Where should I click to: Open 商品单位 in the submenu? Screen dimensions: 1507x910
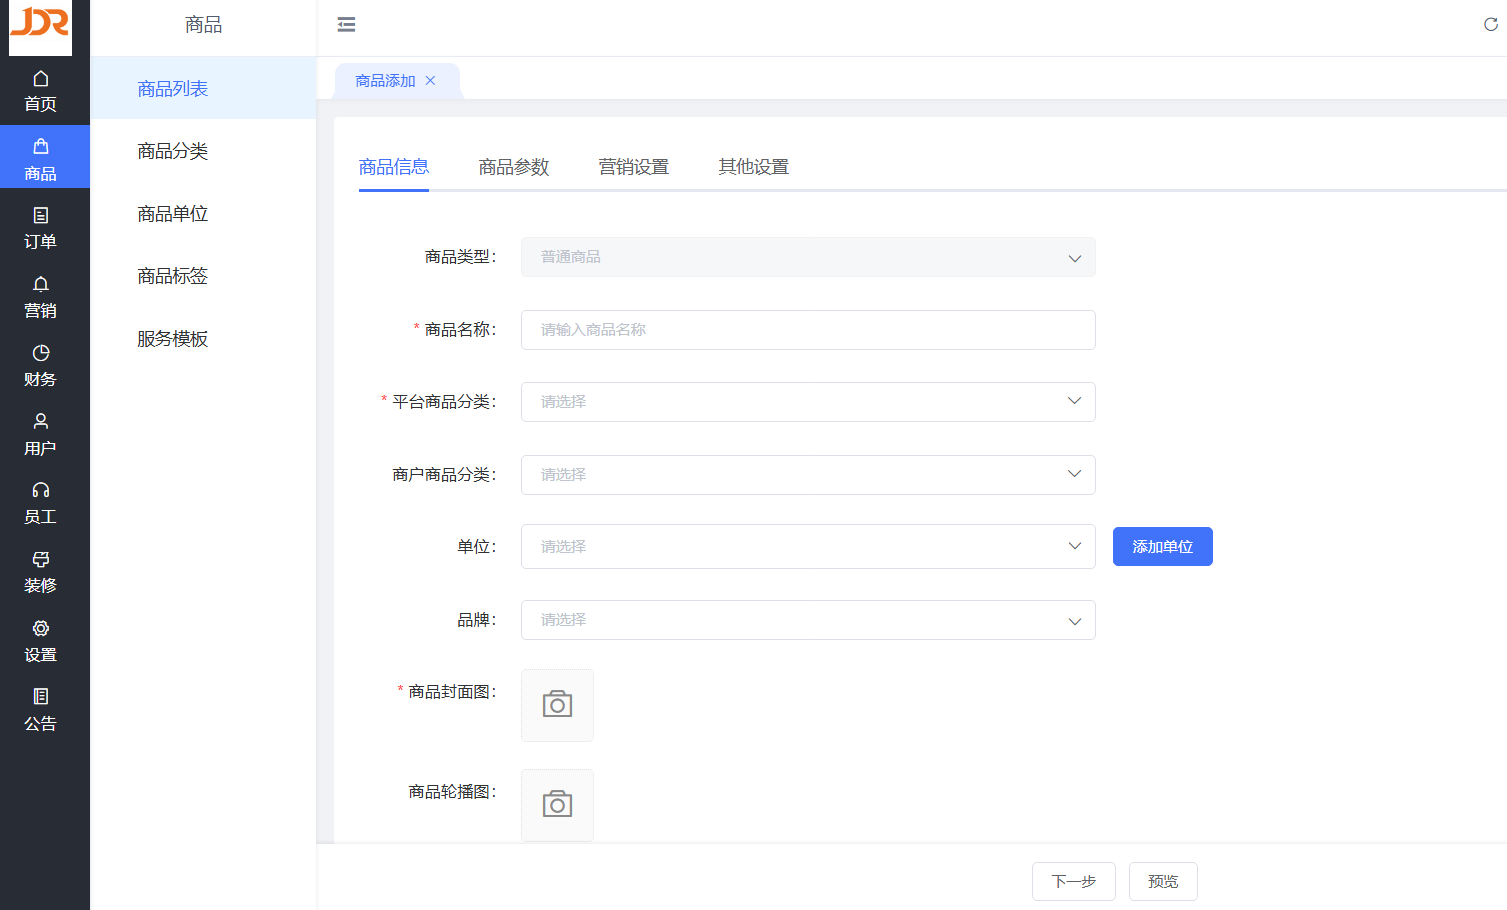coord(203,214)
